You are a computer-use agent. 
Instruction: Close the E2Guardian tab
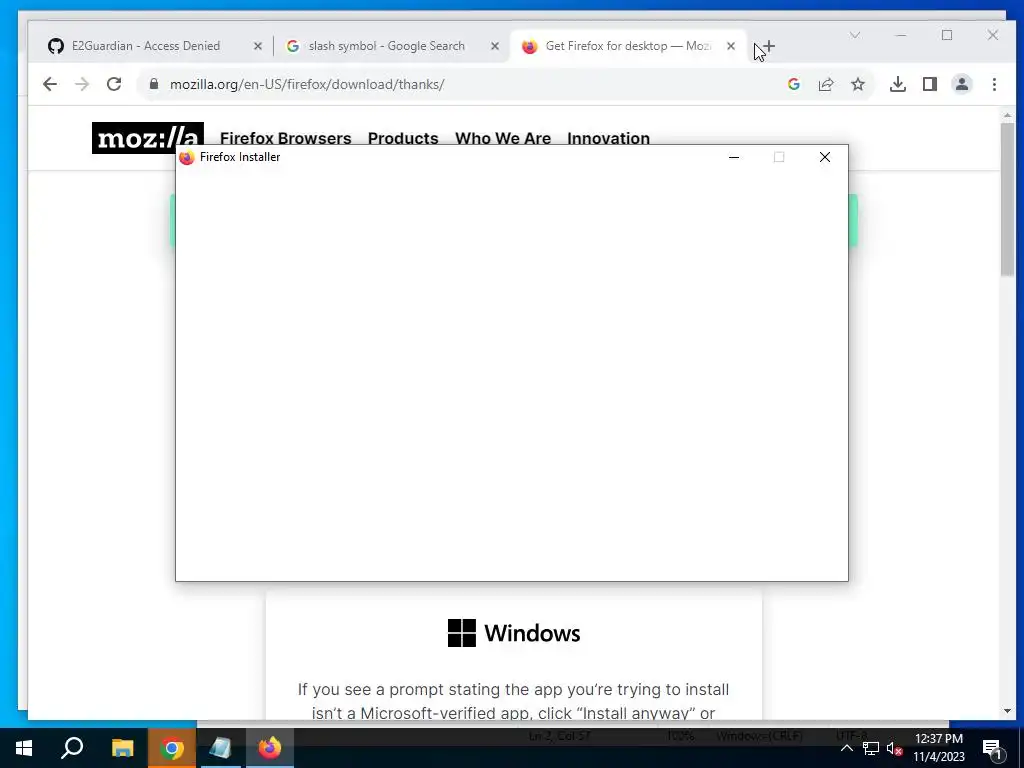coord(258,46)
